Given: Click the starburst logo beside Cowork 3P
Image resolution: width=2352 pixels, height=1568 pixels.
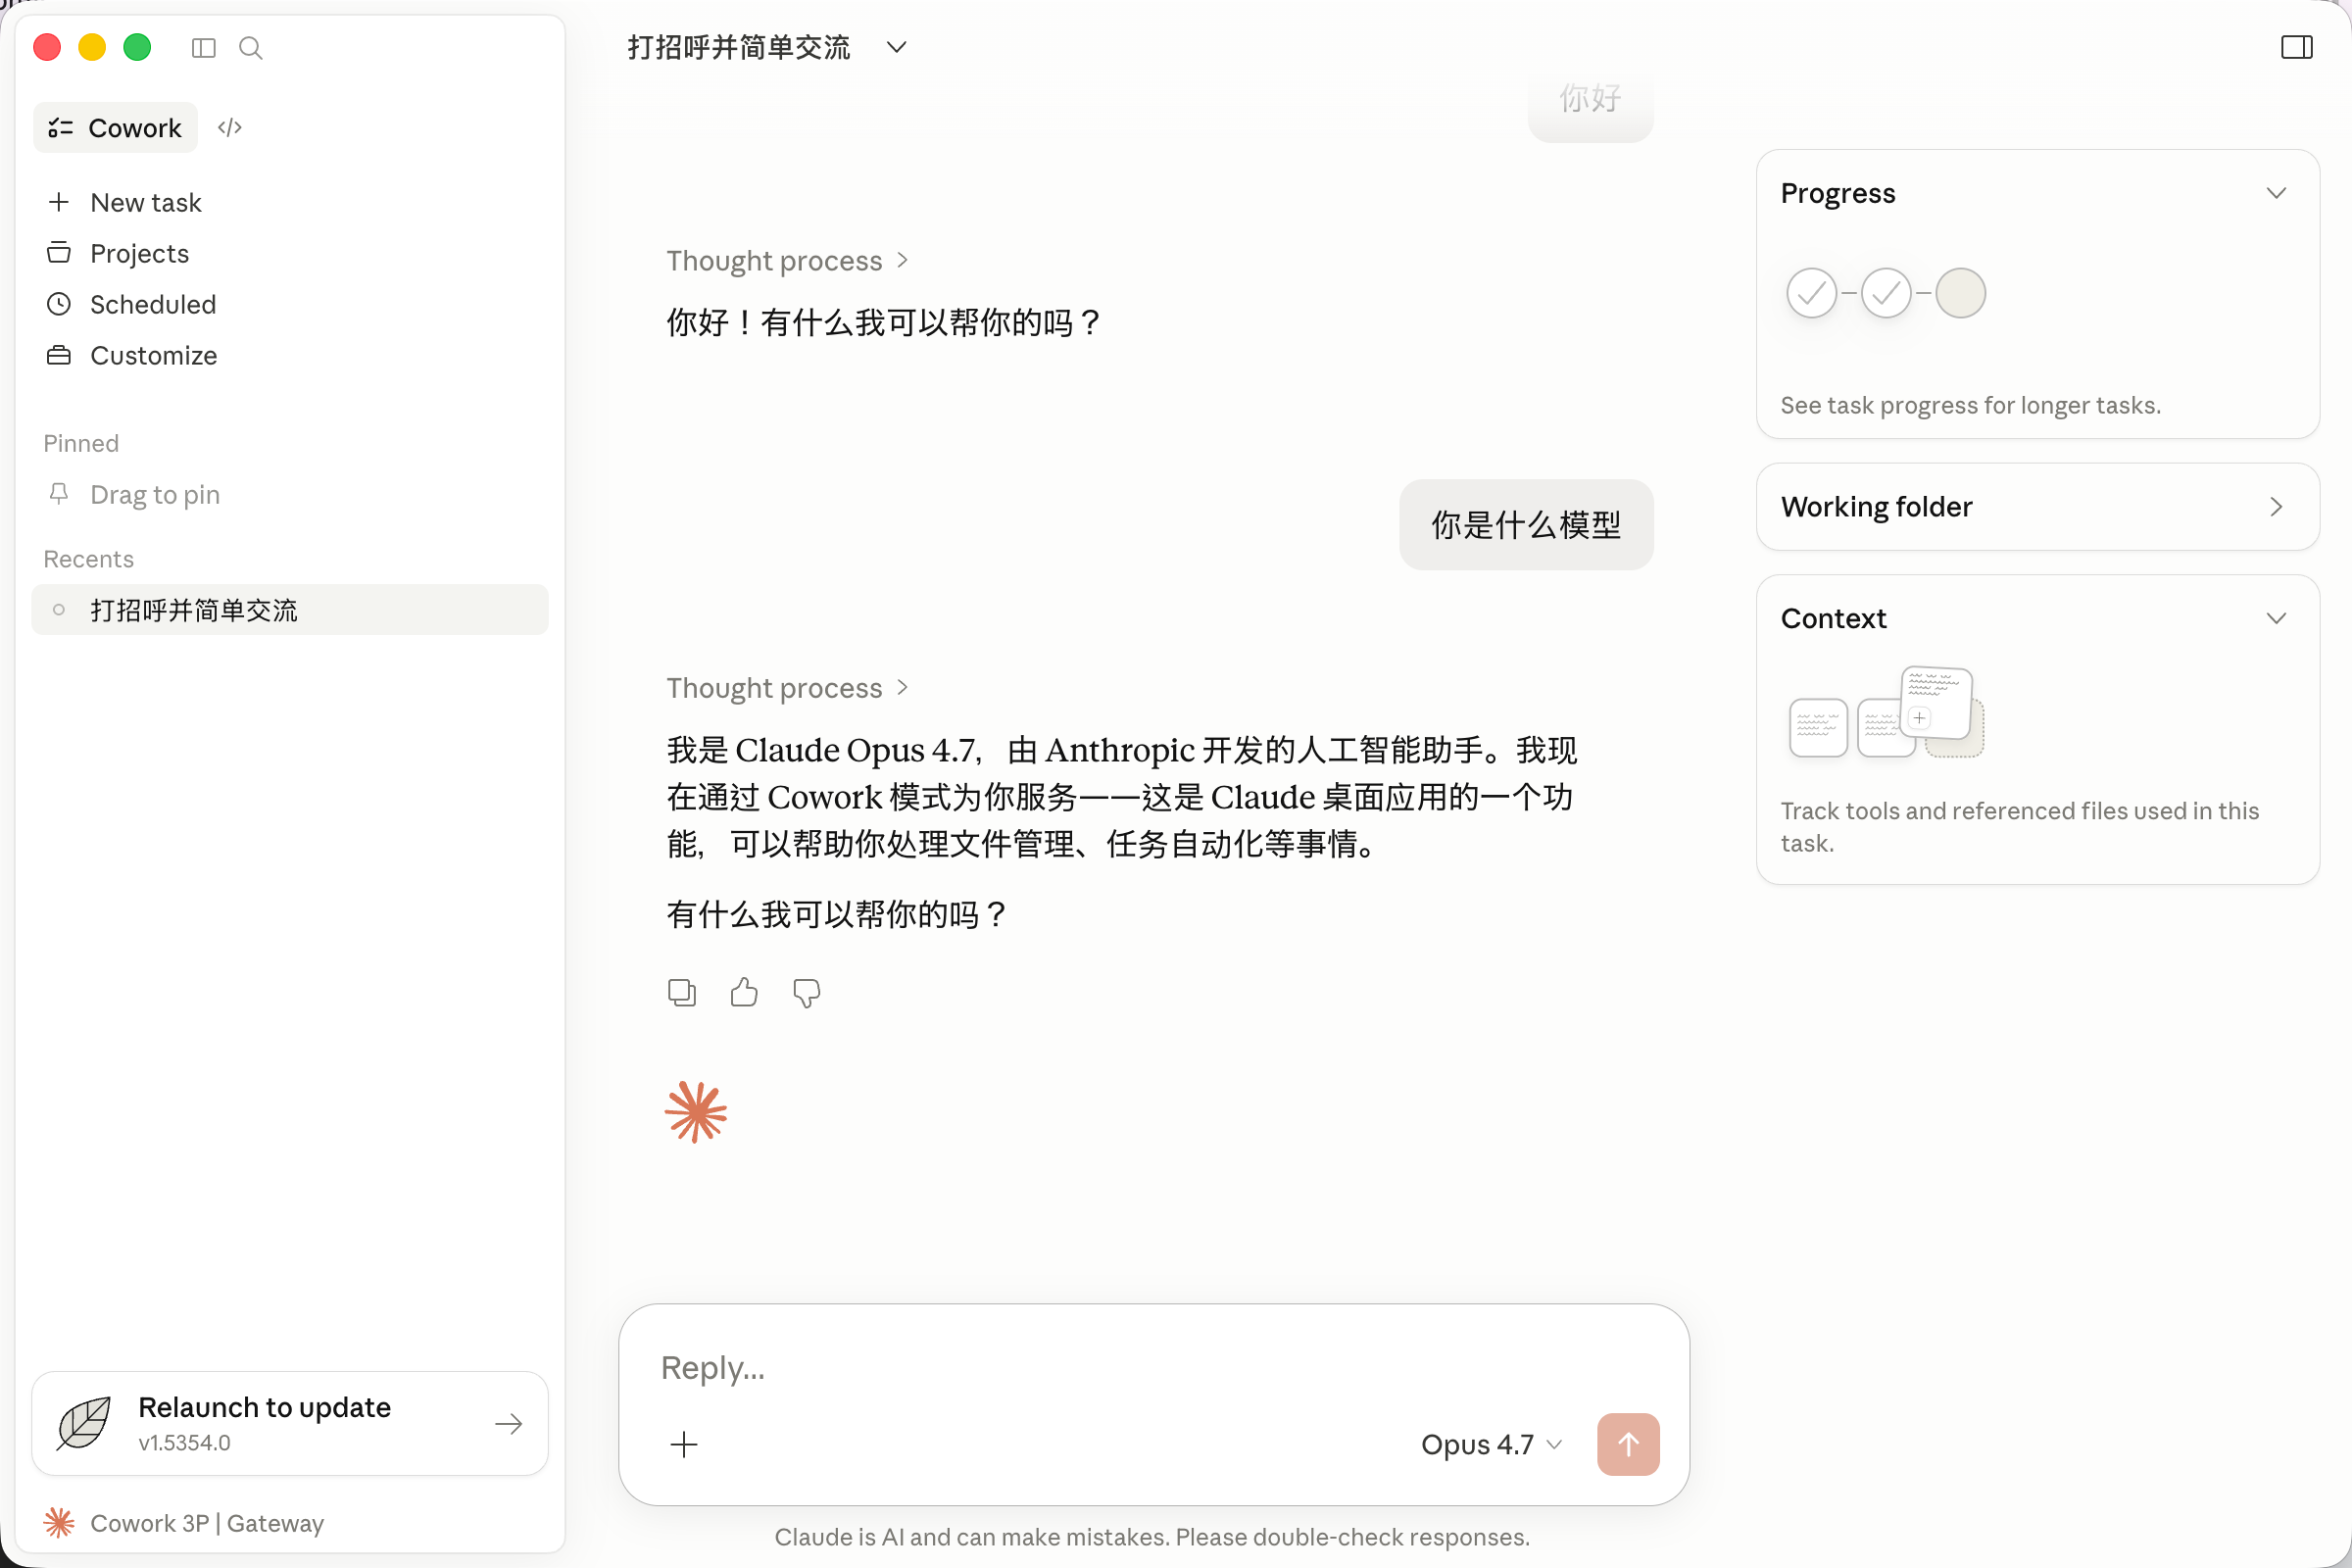Looking at the screenshot, I should [x=59, y=1522].
